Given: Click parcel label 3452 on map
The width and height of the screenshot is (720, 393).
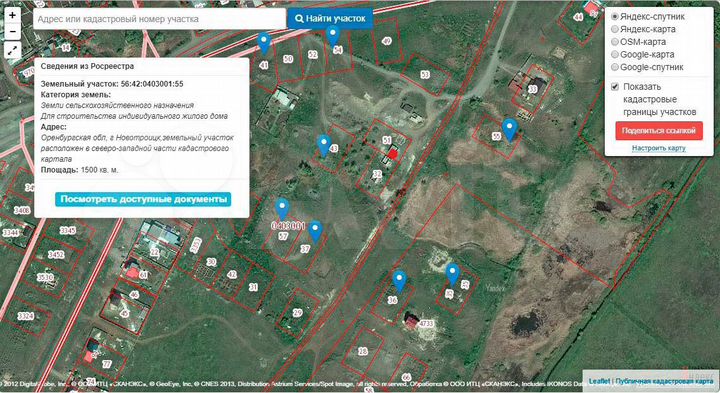Looking at the screenshot, I should (x=56, y=254).
